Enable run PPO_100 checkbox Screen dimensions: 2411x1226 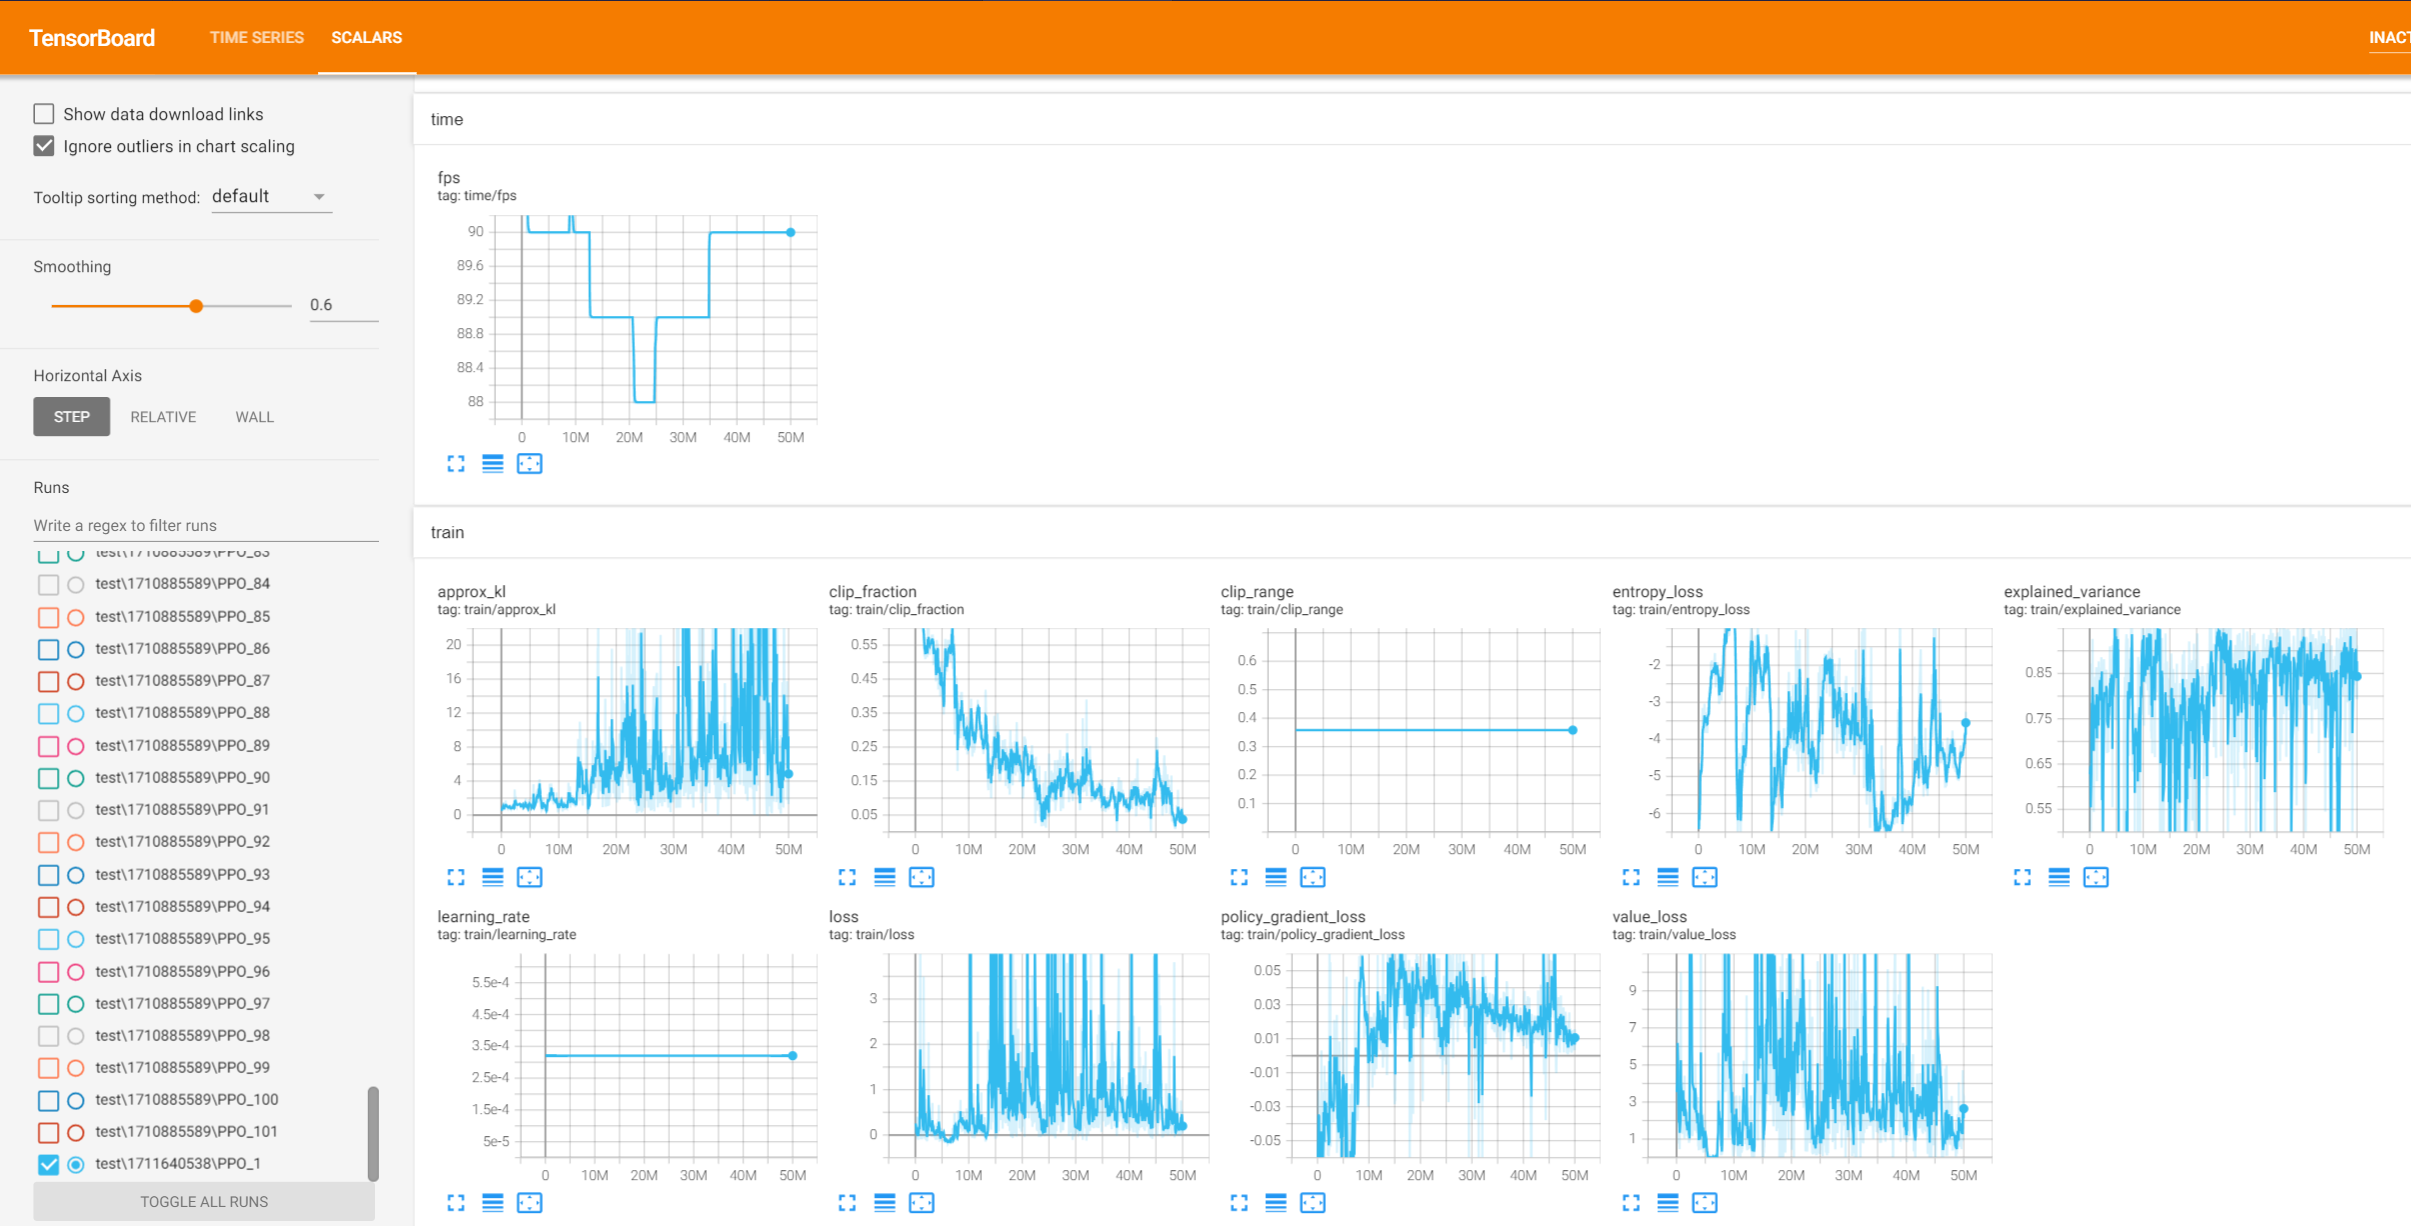pos(48,1100)
